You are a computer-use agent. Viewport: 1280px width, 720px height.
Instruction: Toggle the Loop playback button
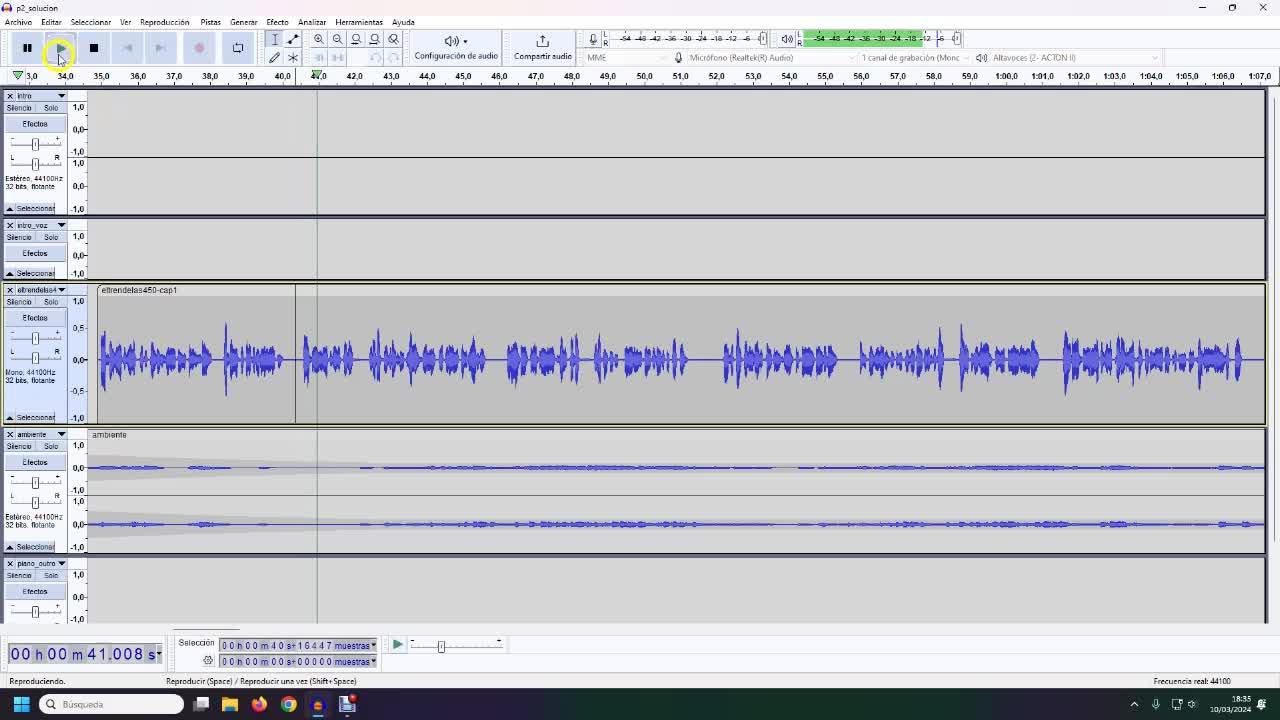point(238,48)
